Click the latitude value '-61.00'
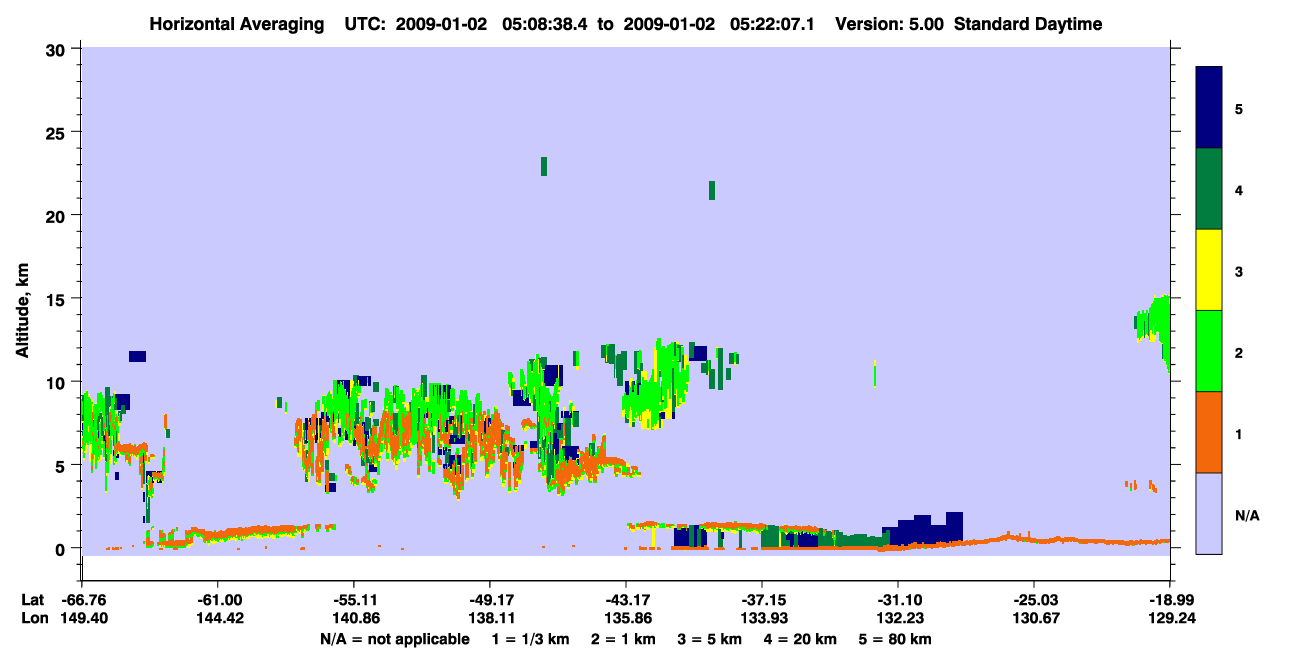Viewport: 1300px width, 667px height. pyautogui.click(x=219, y=600)
